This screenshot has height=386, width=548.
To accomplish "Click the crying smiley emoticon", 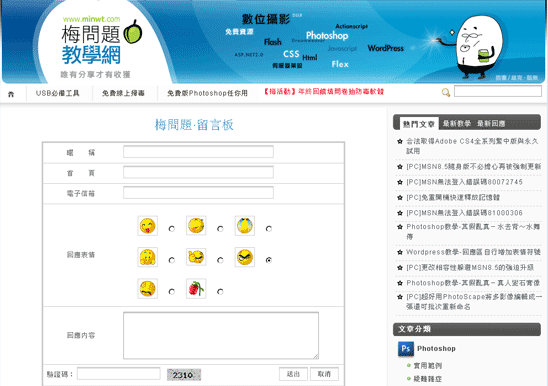I will 245,226.
